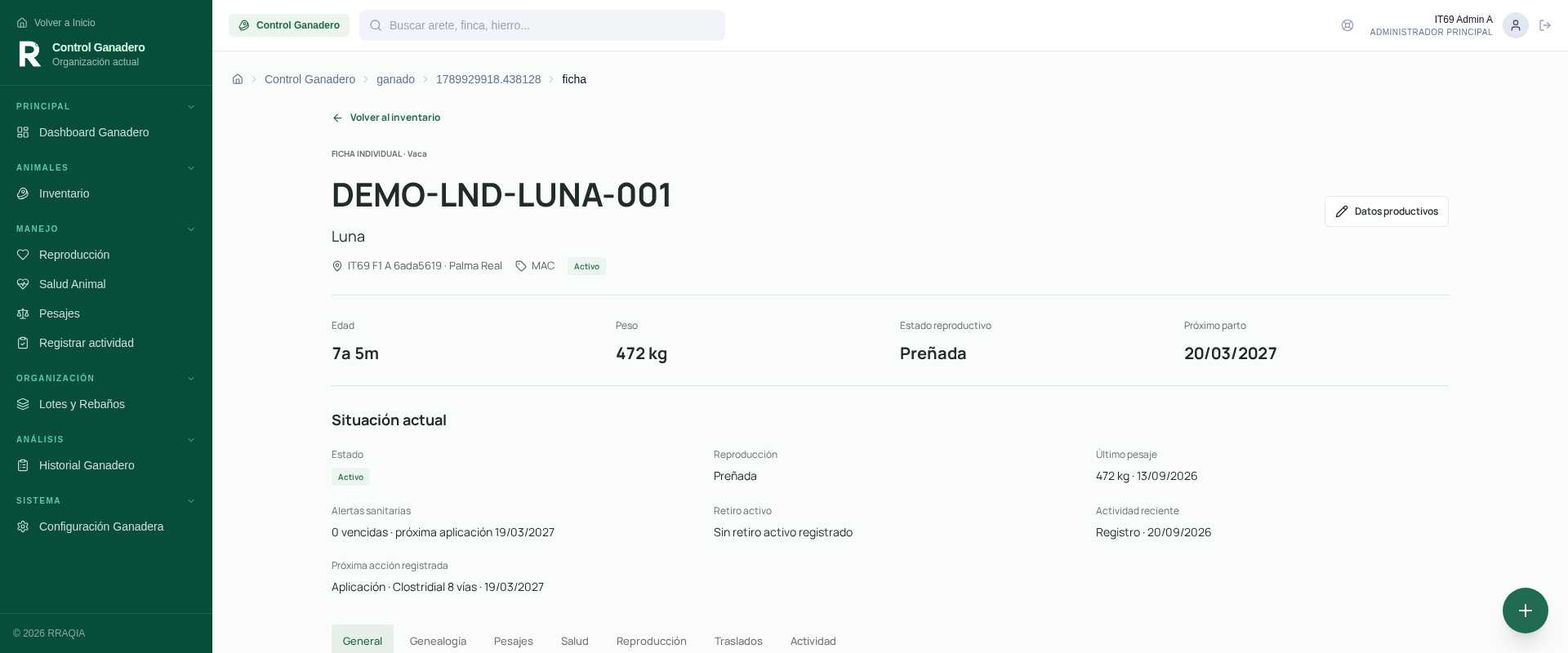Click the magnifier icon in search bar

376,26
